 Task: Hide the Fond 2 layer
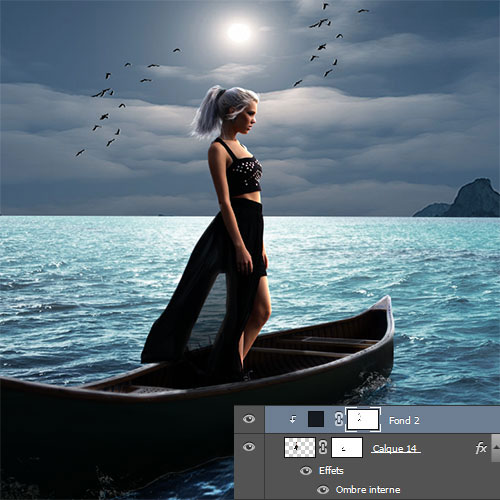pyautogui.click(x=249, y=419)
